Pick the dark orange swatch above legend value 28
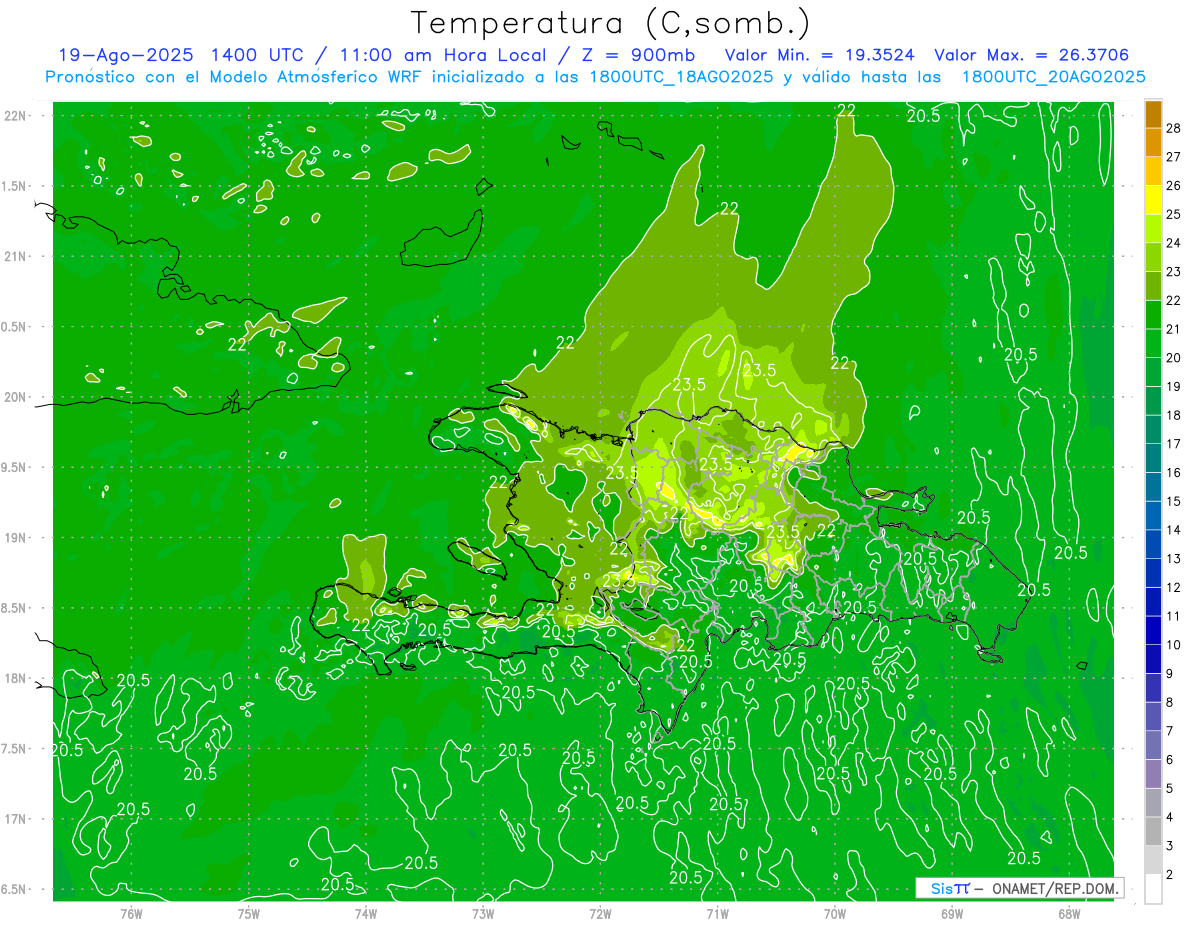1200x927 pixels. coord(1153,114)
